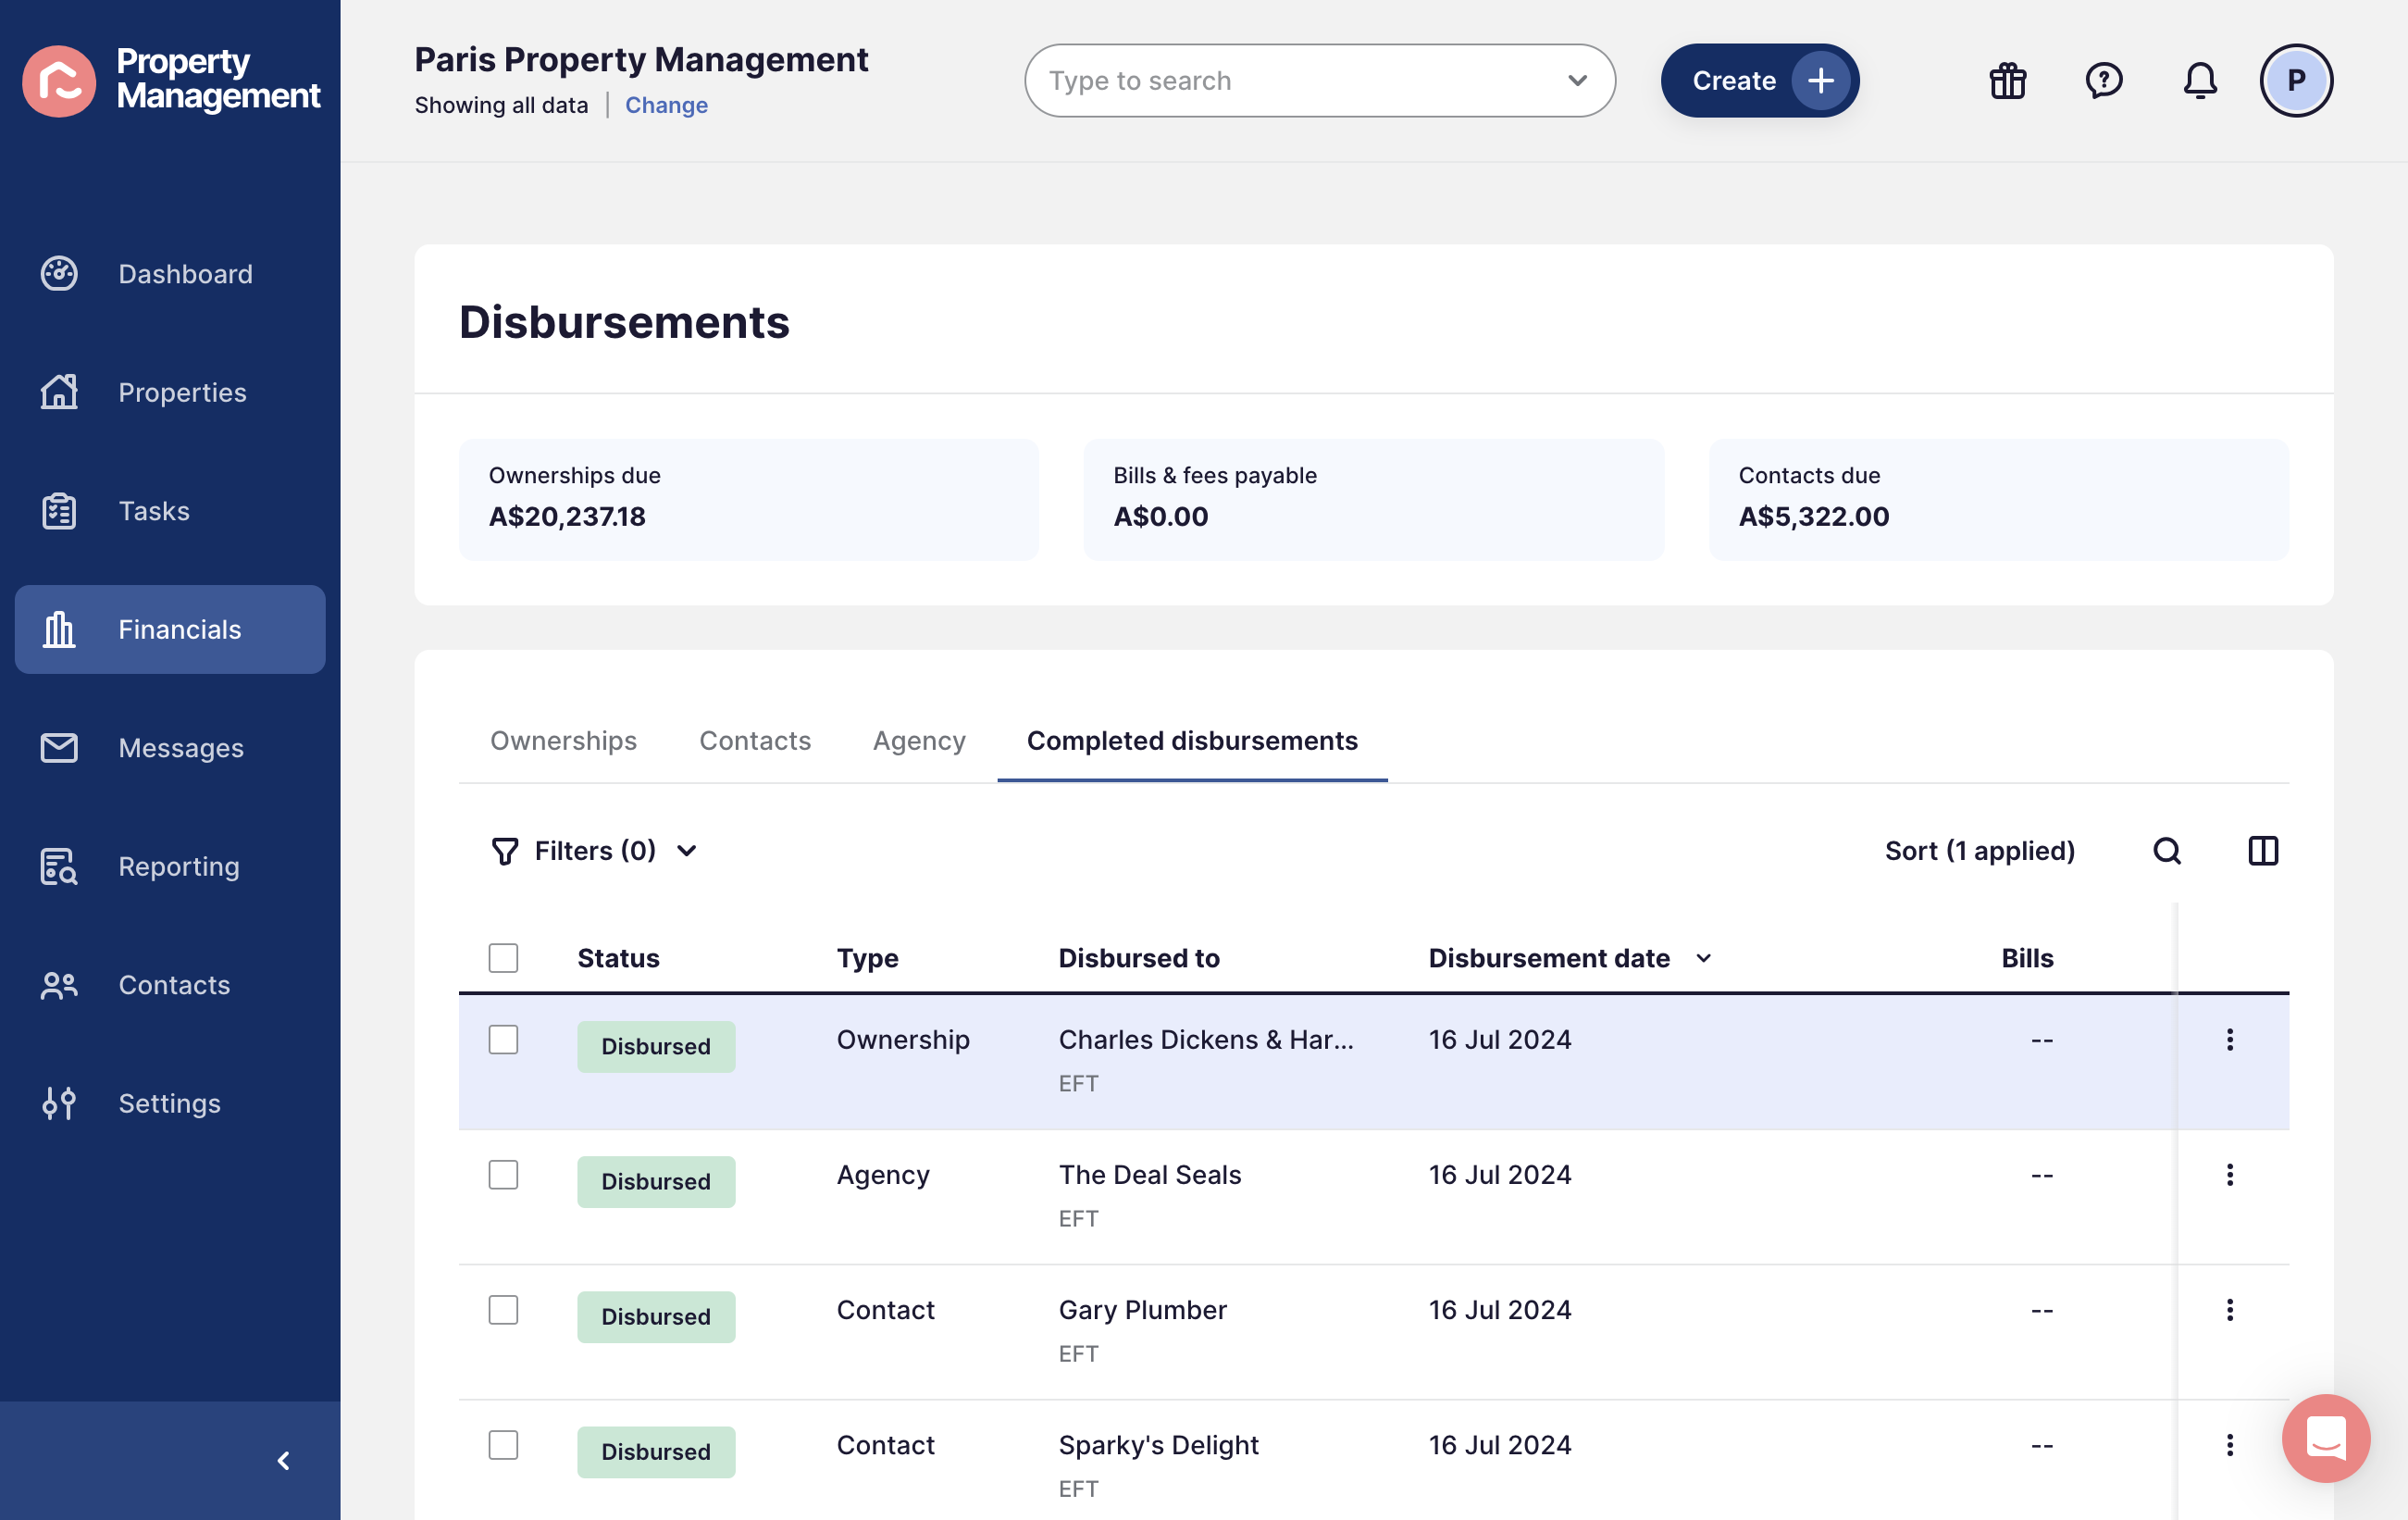The width and height of the screenshot is (2408, 1520).
Task: Open row menu for Charles Dickens disbursement
Action: [x=2229, y=1040]
